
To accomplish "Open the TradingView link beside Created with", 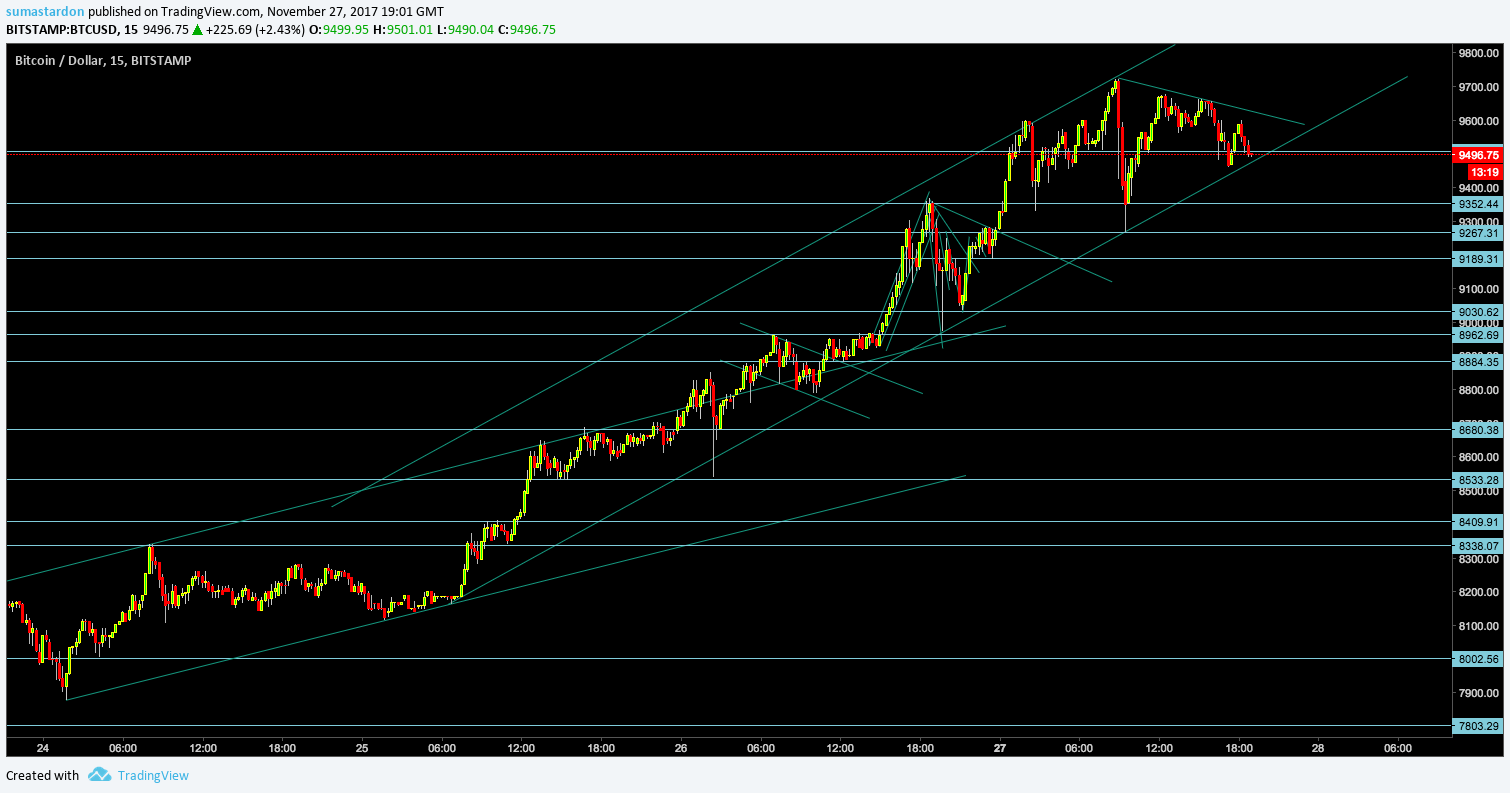I will [153, 775].
